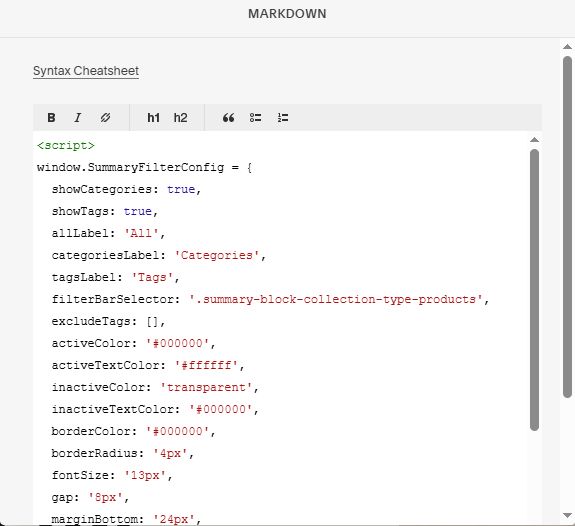575x526 pixels.
Task: Place cursor on the <script> line
Action: click(66, 146)
